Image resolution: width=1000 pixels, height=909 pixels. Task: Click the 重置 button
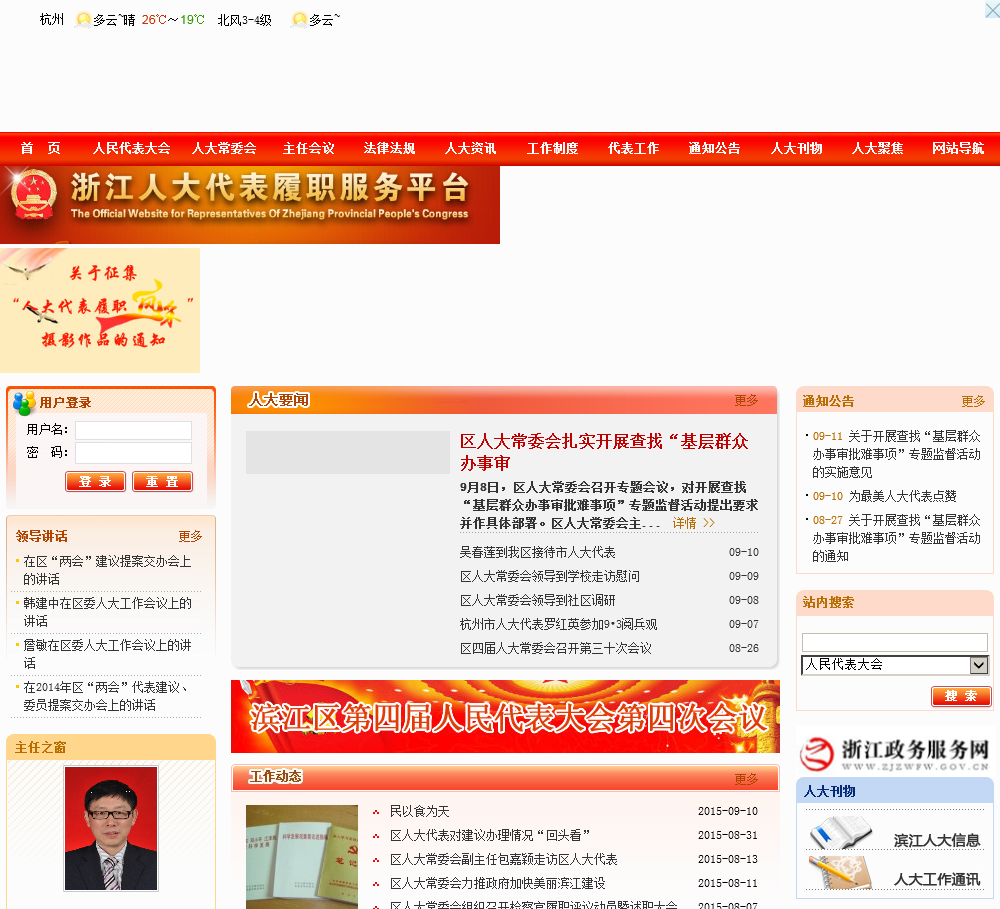(162, 482)
